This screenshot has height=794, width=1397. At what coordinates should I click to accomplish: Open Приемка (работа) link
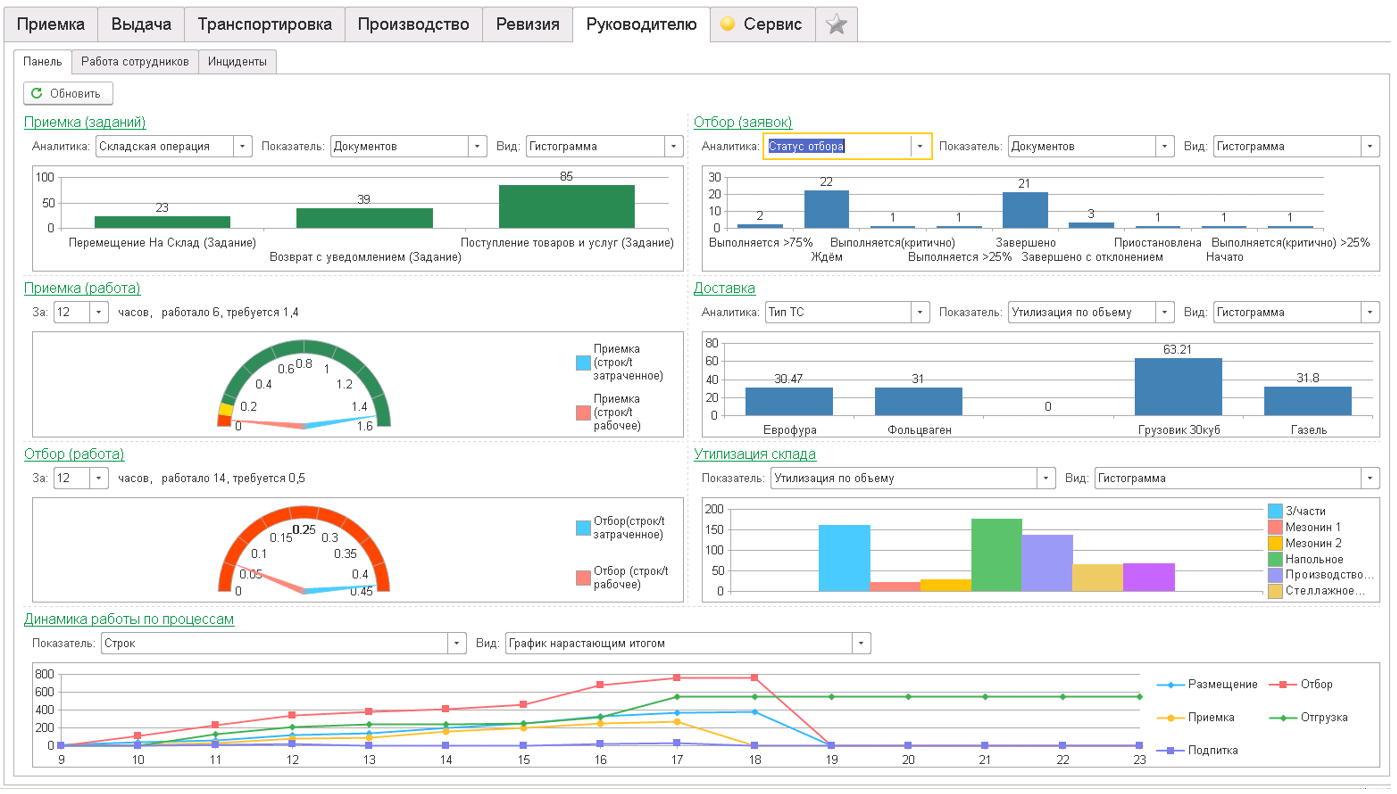82,288
